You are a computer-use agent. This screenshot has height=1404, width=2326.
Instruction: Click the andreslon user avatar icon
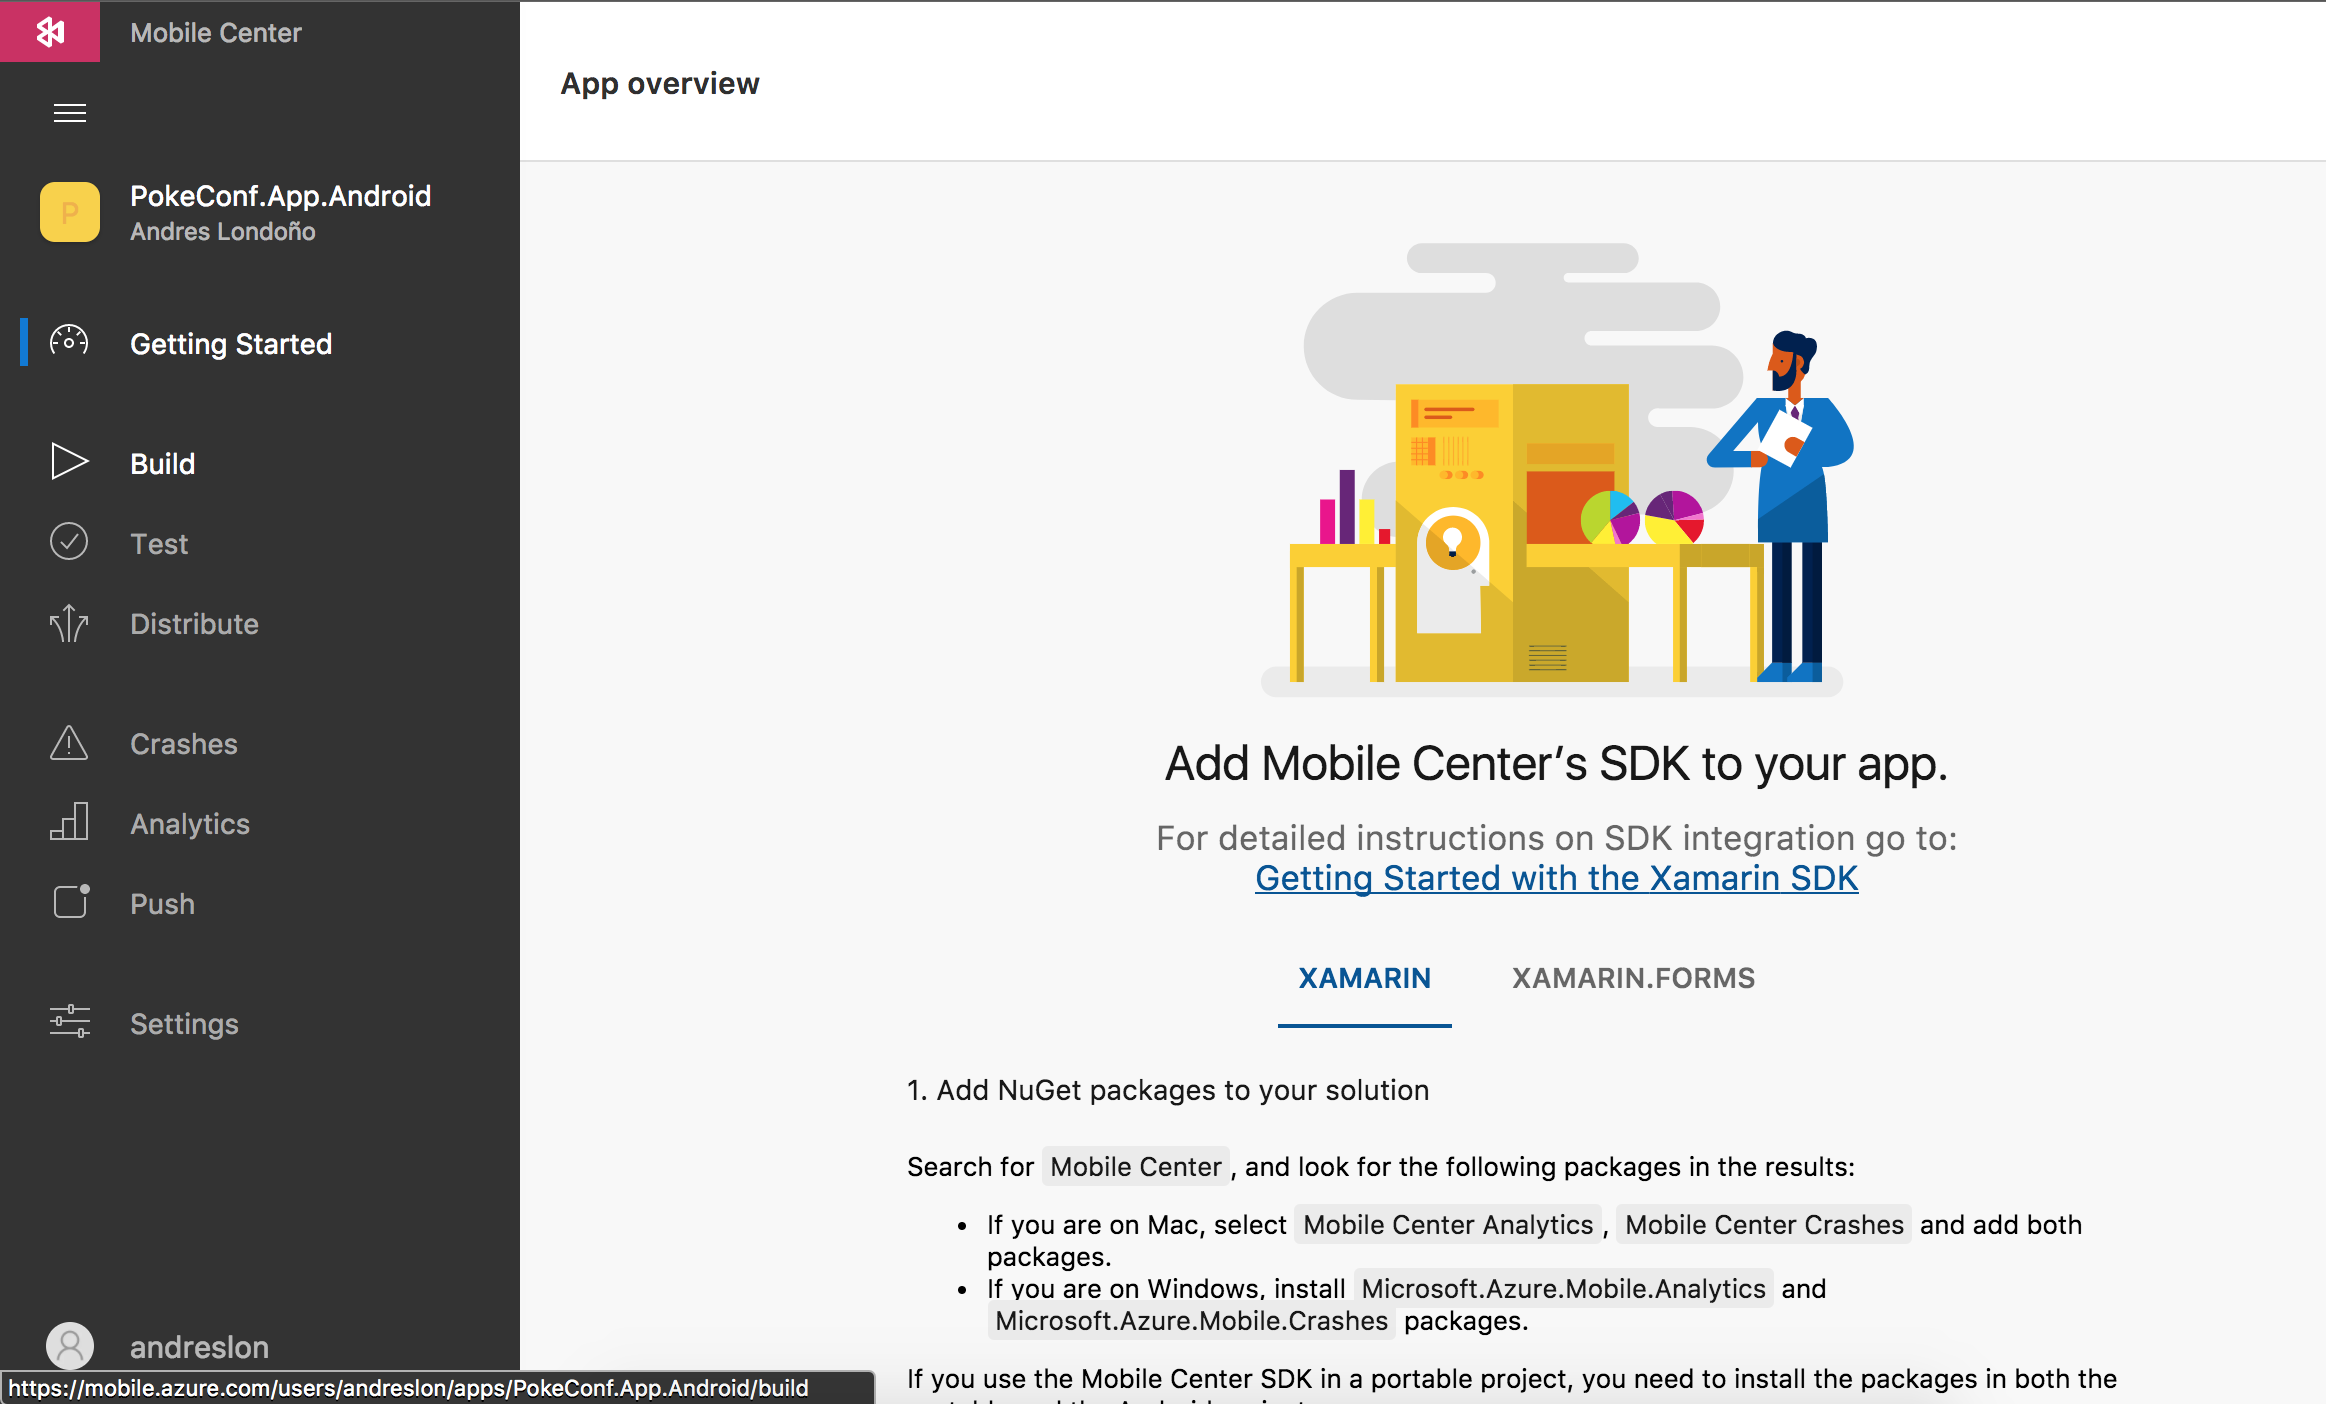tap(70, 1345)
